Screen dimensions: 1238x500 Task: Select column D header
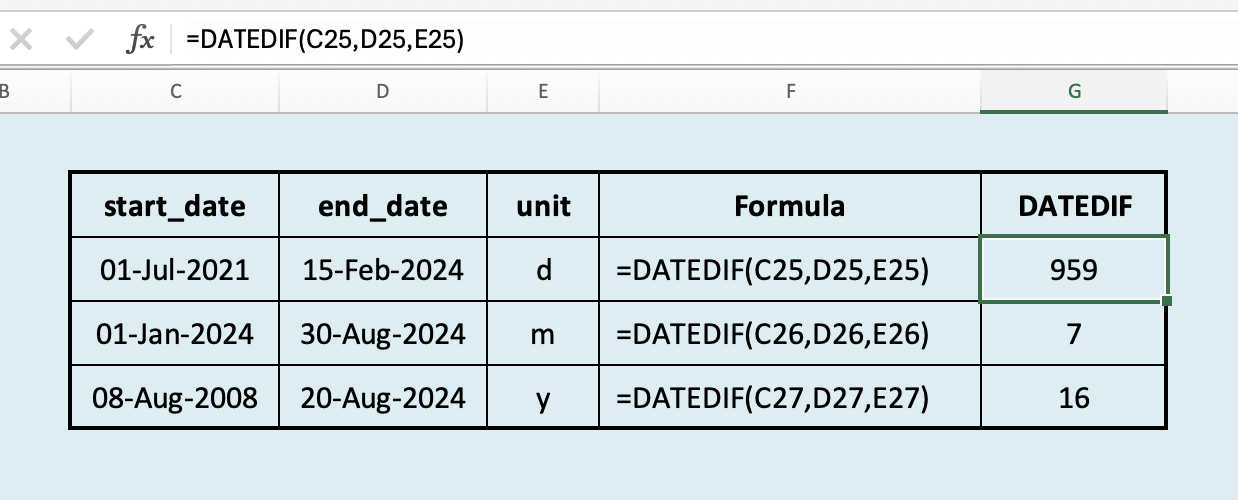pos(383,92)
